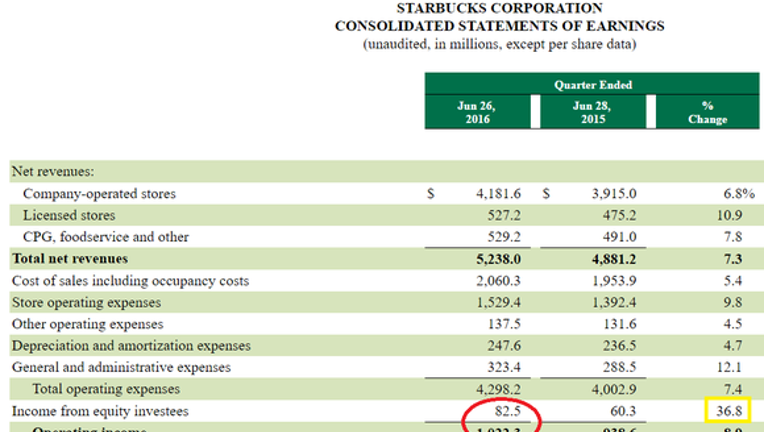Click the 247.6 value

[x=504, y=346]
